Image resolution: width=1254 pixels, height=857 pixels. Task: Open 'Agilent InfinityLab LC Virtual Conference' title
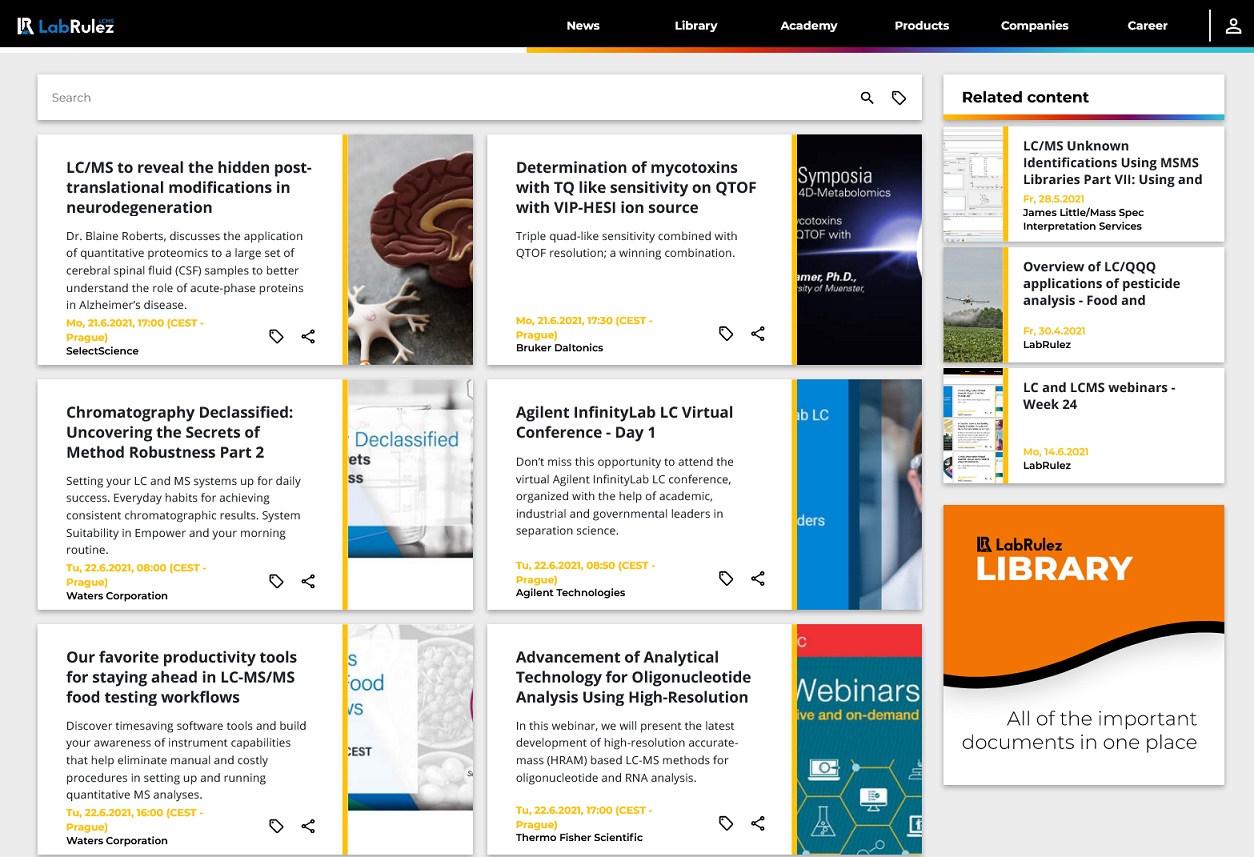[x=624, y=422]
